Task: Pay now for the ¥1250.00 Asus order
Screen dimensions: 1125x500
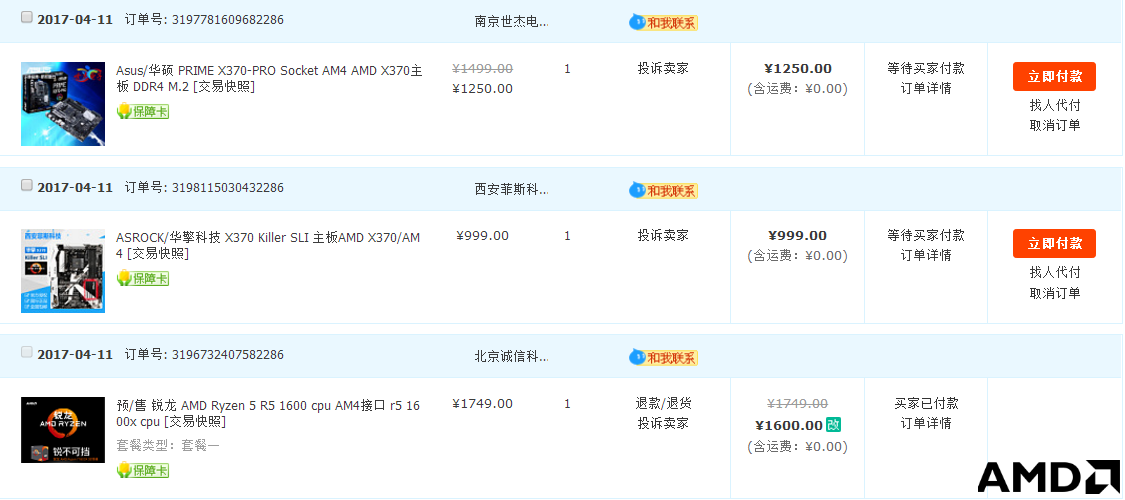Action: click(x=1055, y=77)
